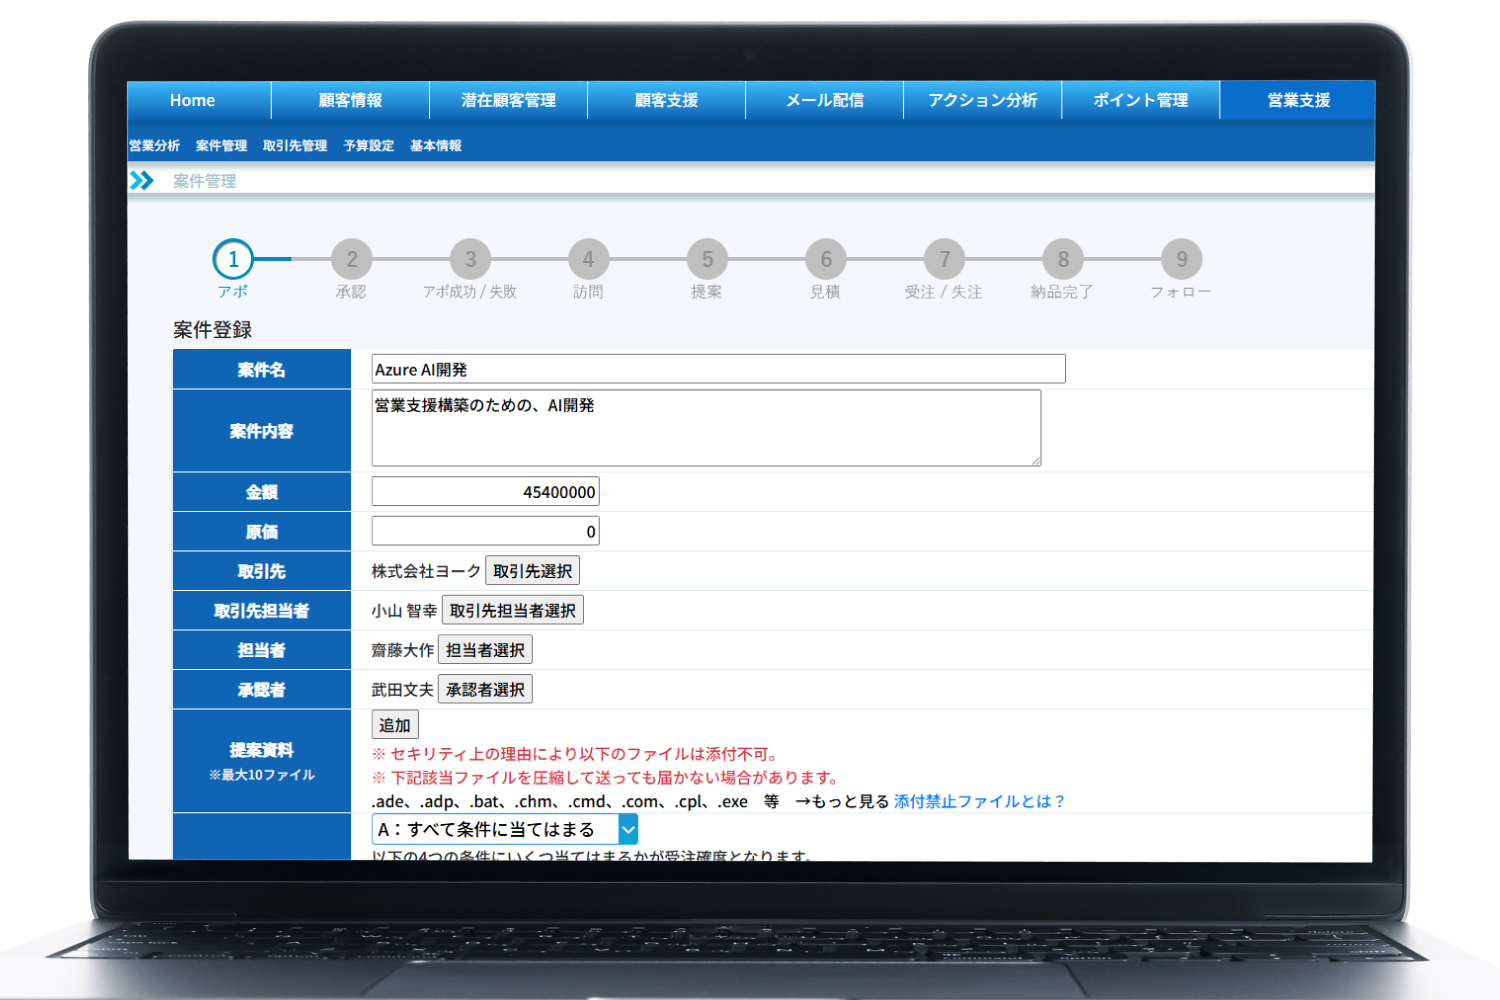The width and height of the screenshot is (1500, 1000).
Task: Select step 8 納品完了 circle
Action: pyautogui.click(x=1063, y=259)
